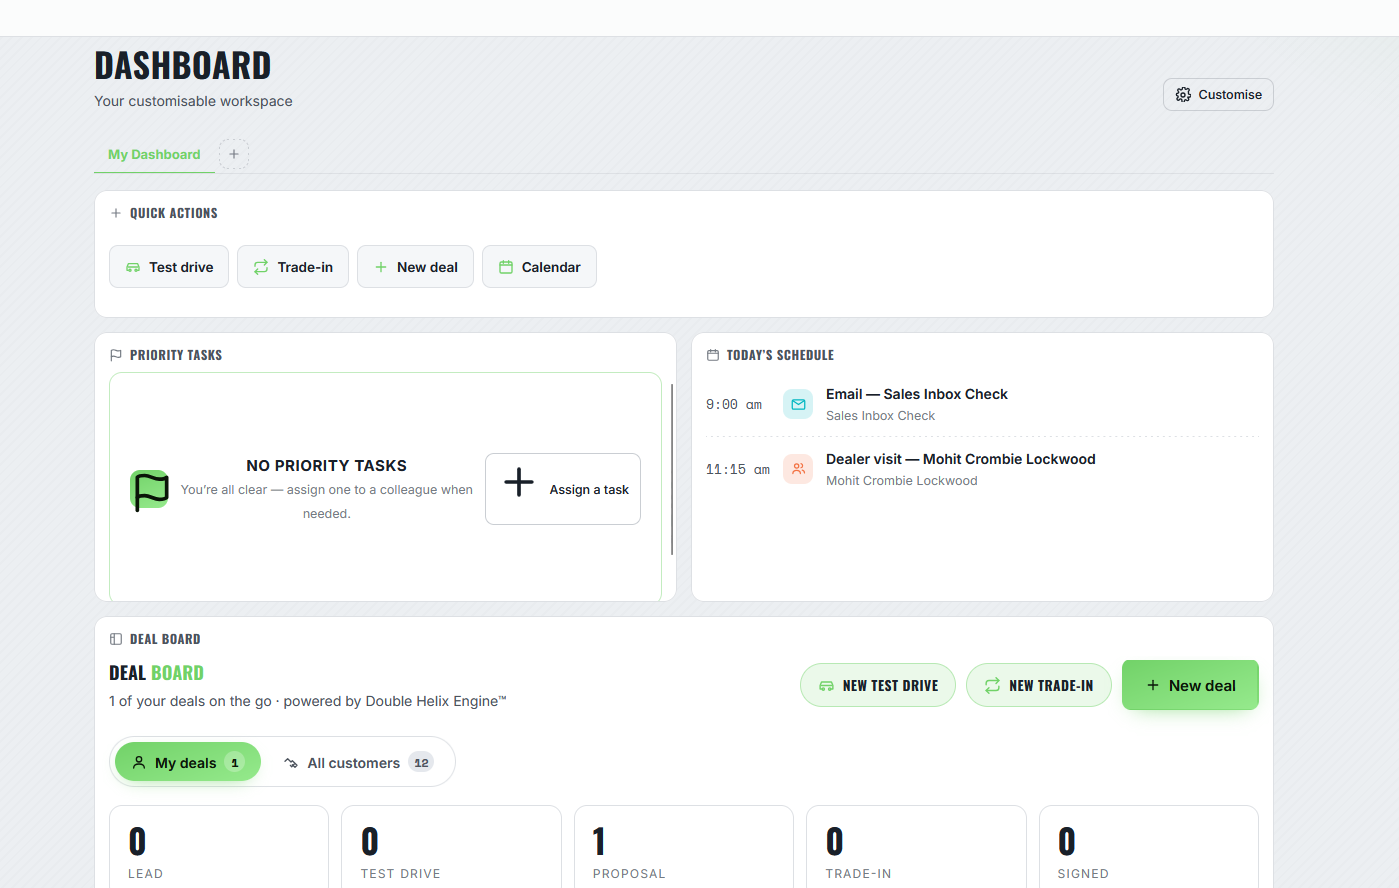1399x888 pixels.
Task: Click the car icon on Test drive
Action: (133, 267)
